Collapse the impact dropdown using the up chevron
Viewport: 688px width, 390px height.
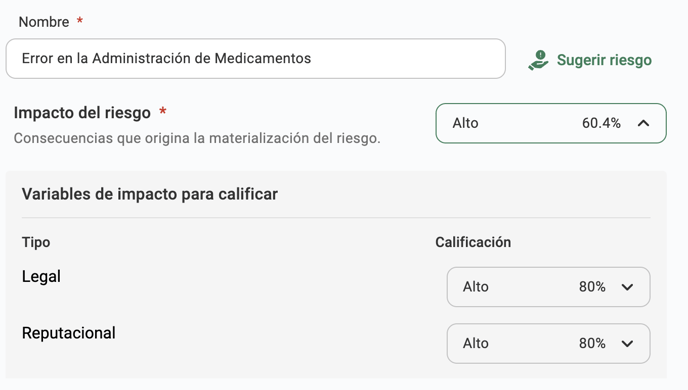point(643,123)
